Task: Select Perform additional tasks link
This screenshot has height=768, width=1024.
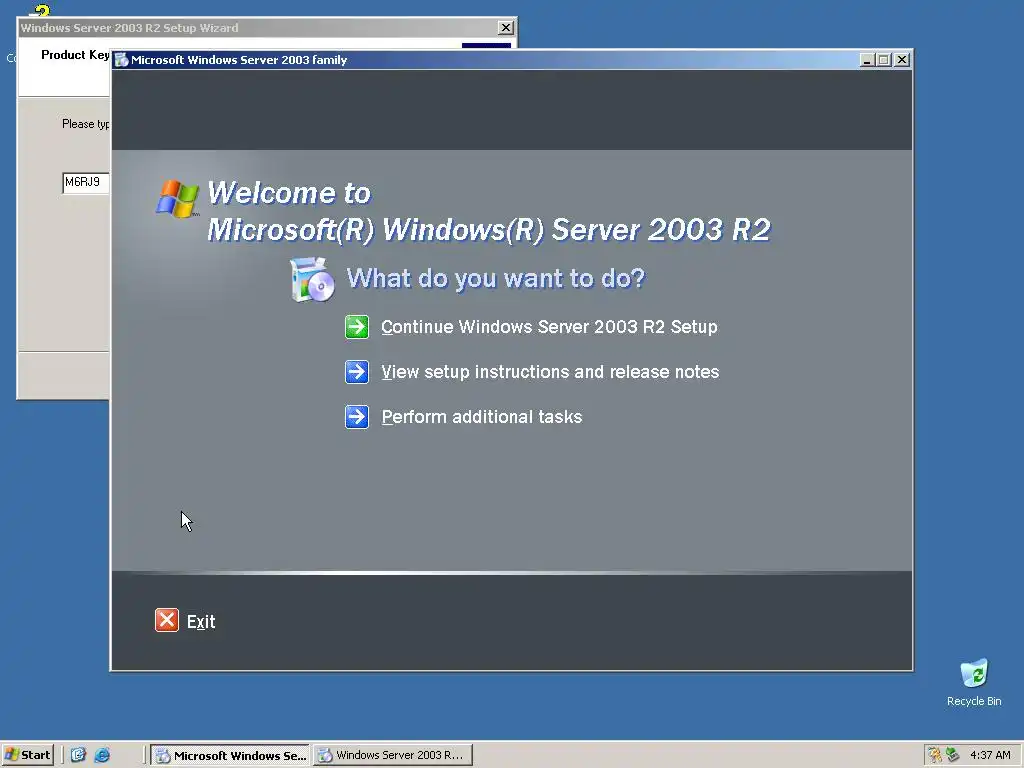Action: point(481,417)
